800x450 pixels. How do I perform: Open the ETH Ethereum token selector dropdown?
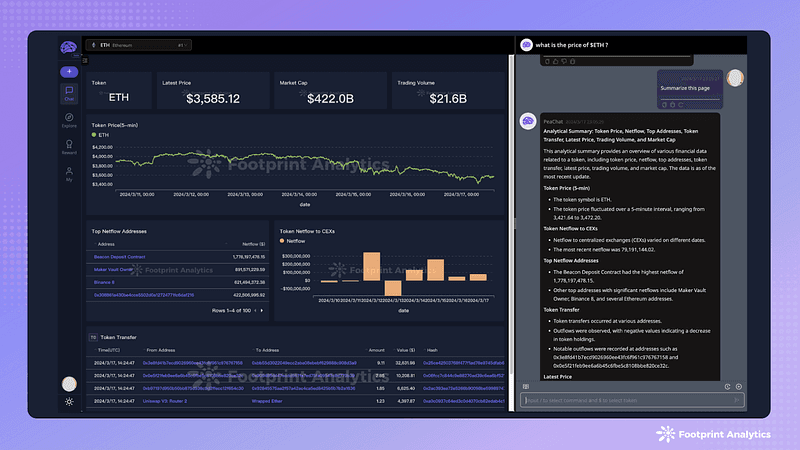pos(139,45)
